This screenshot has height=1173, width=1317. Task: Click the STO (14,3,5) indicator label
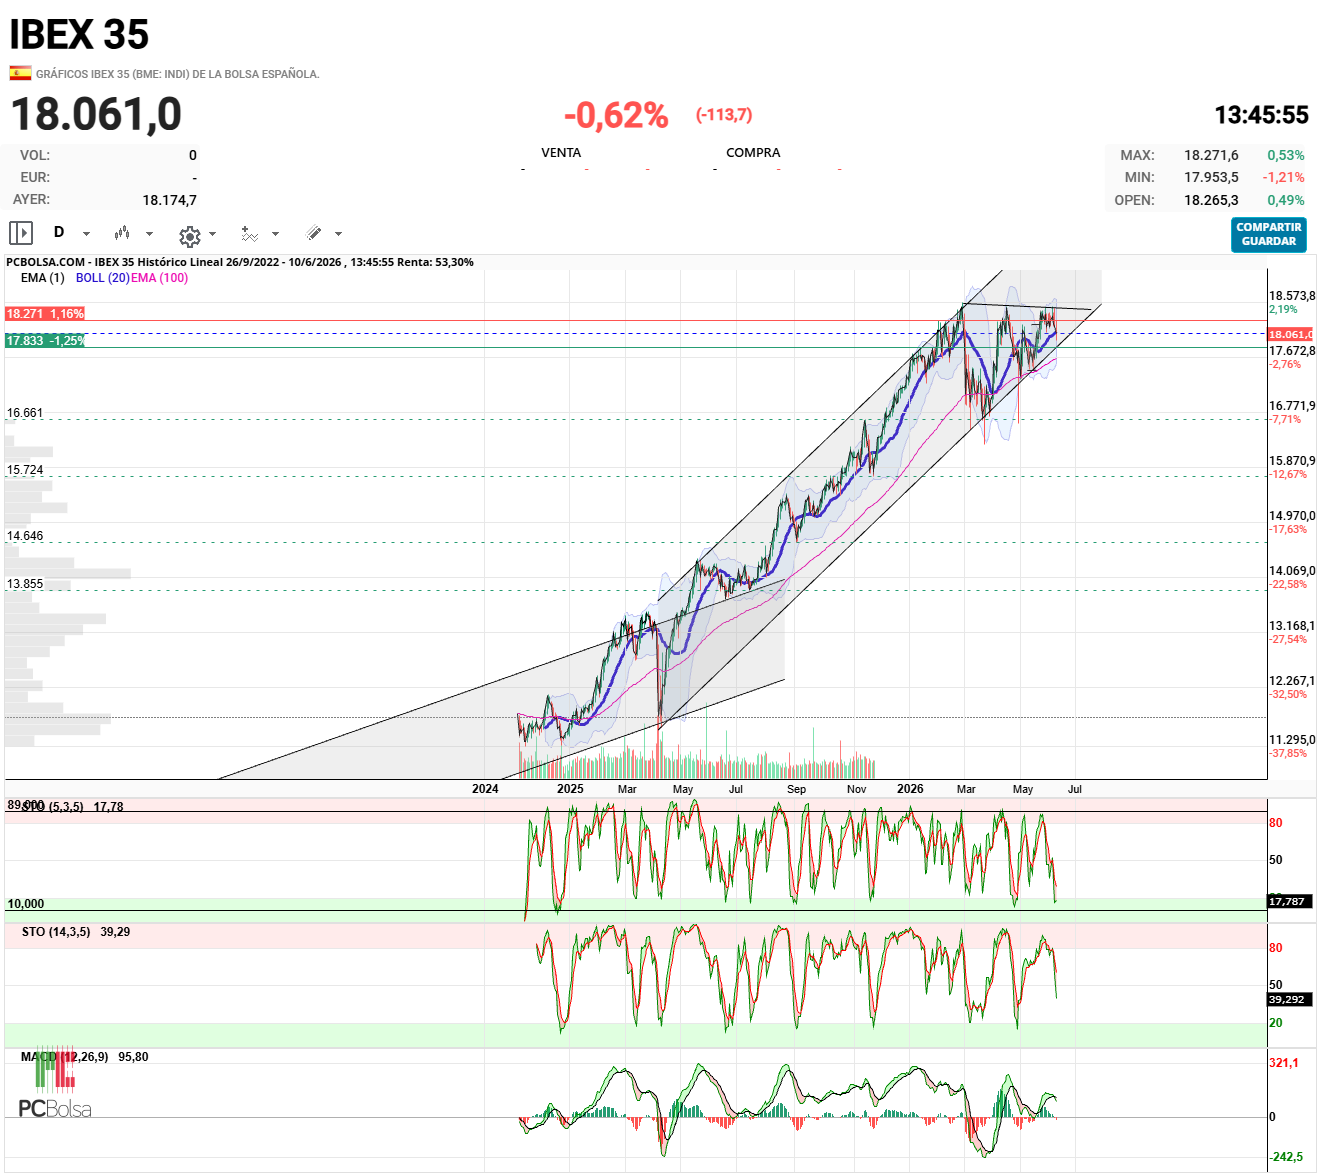click(x=56, y=932)
